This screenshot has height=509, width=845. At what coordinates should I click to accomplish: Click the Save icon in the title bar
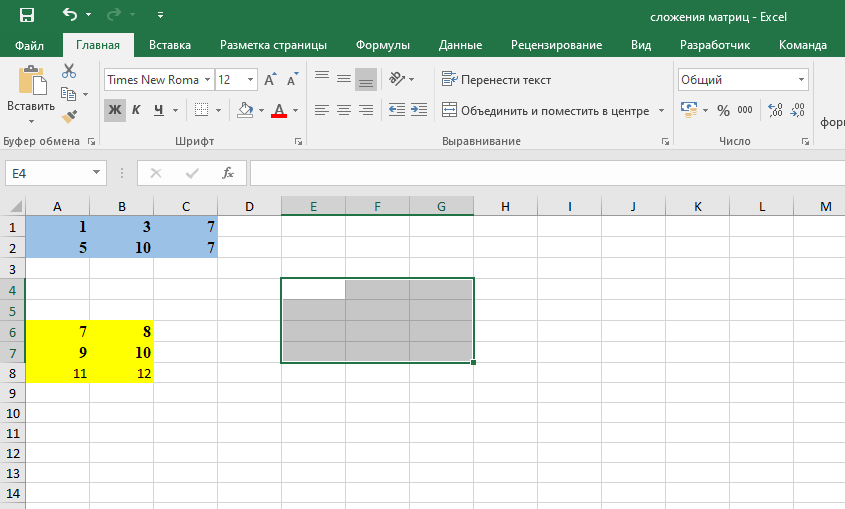27,15
